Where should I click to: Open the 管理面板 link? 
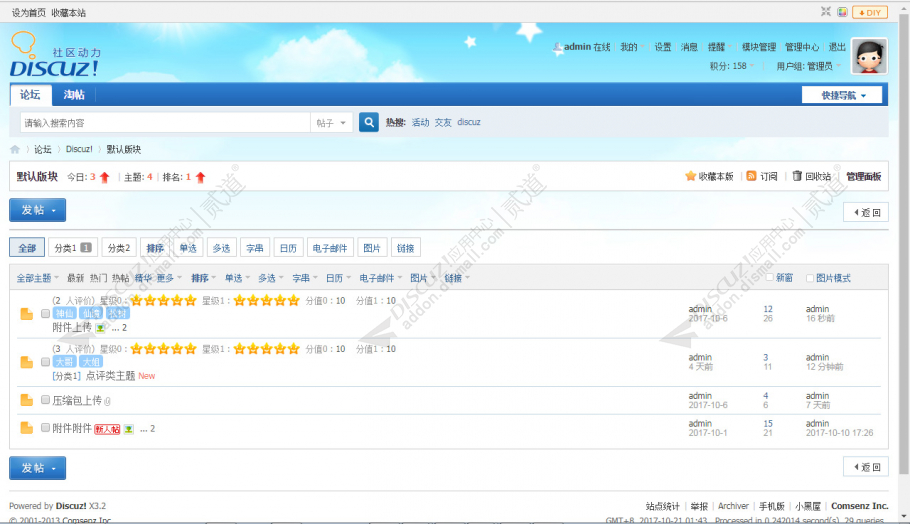[864, 176]
